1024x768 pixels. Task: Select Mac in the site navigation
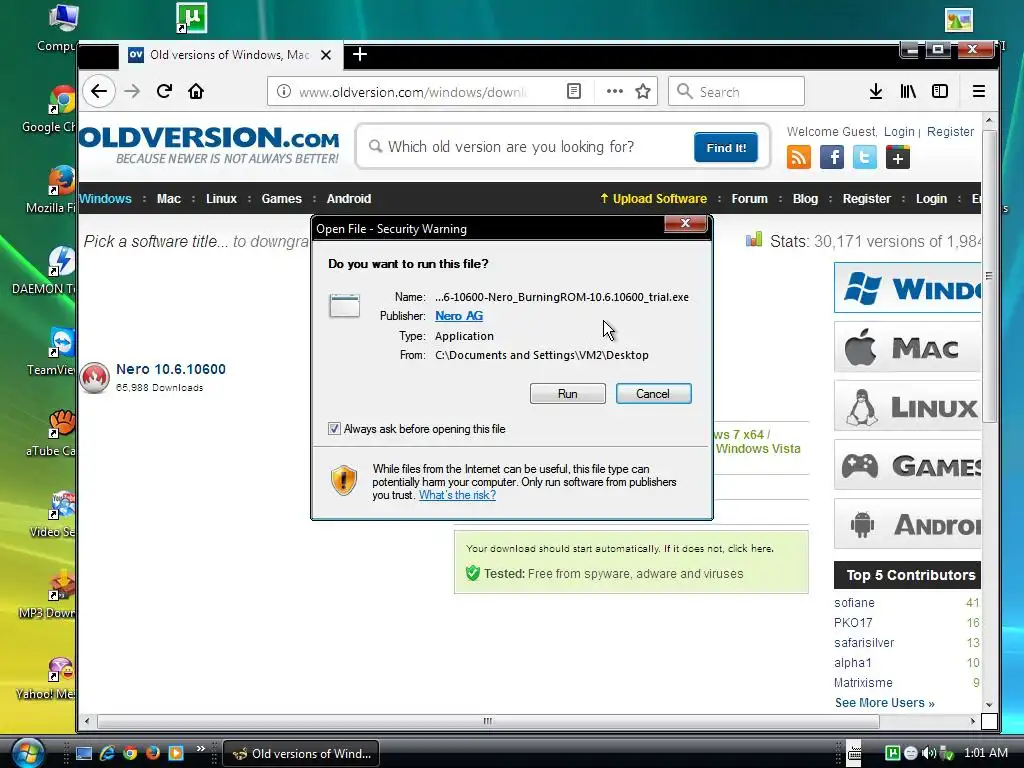pyautogui.click(x=168, y=199)
